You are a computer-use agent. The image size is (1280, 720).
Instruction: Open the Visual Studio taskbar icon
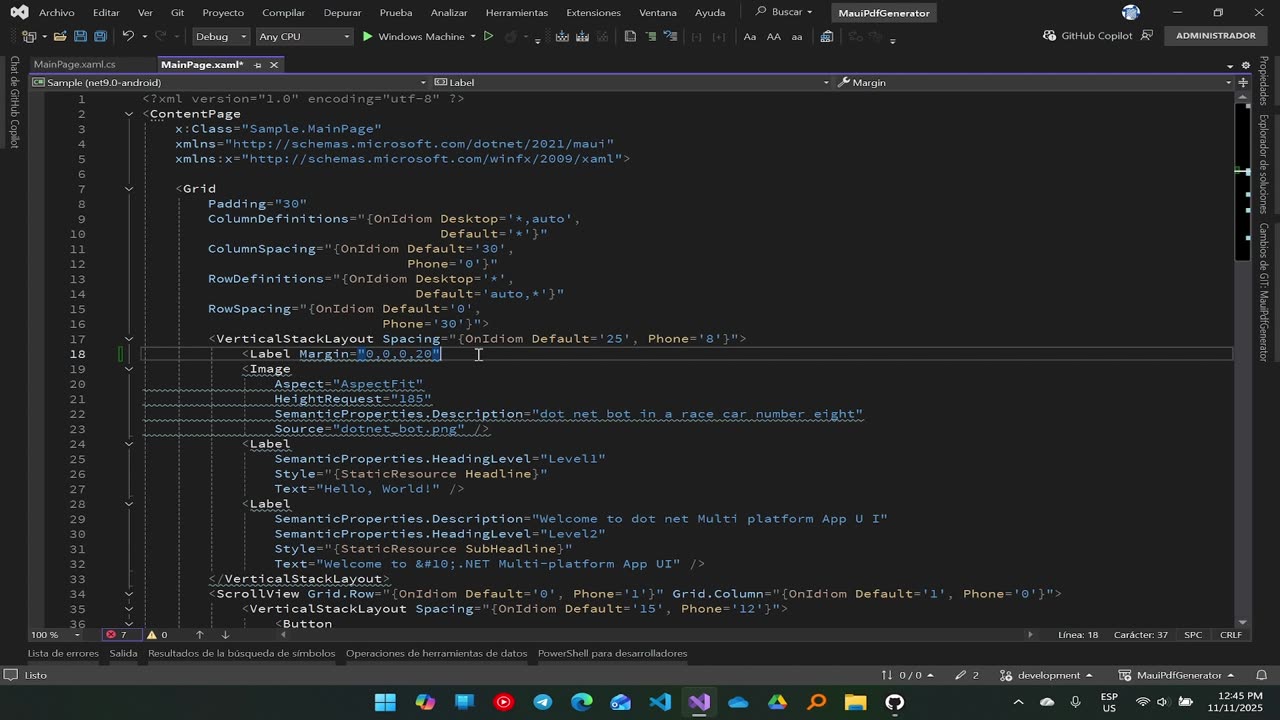tap(699, 702)
